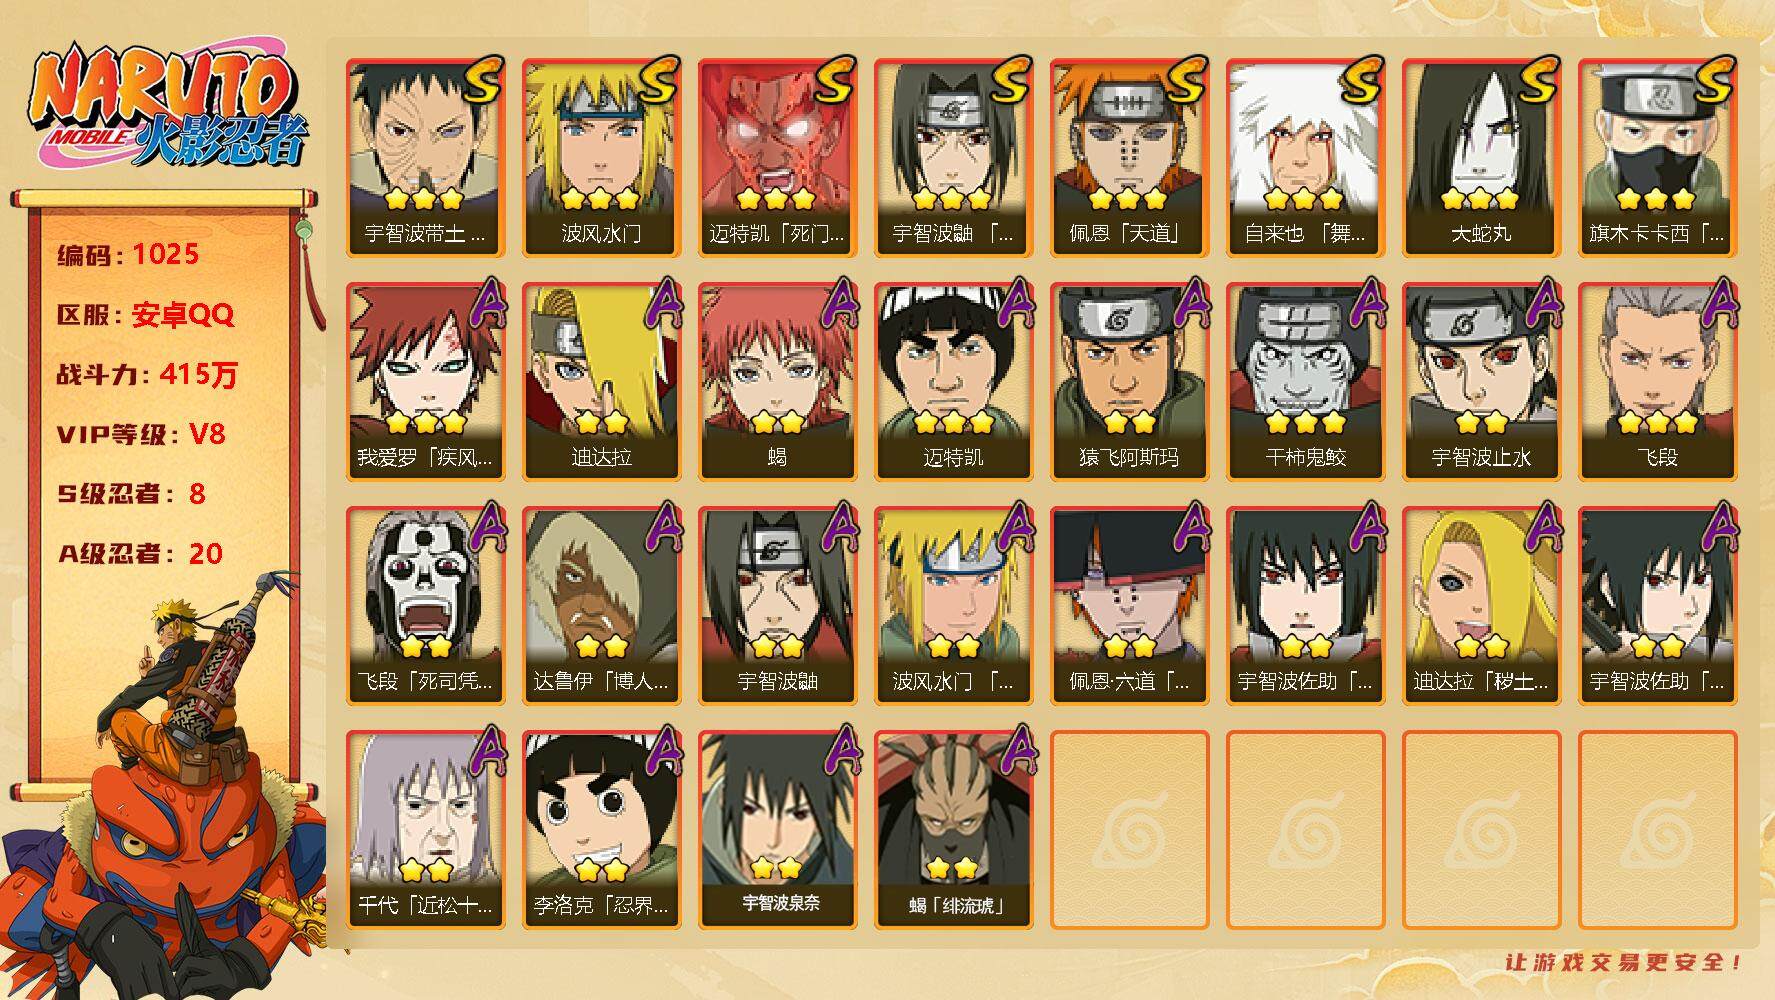Open the 猿飞阿斯玛 ninja card
The image size is (1775, 1000).
(1129, 382)
